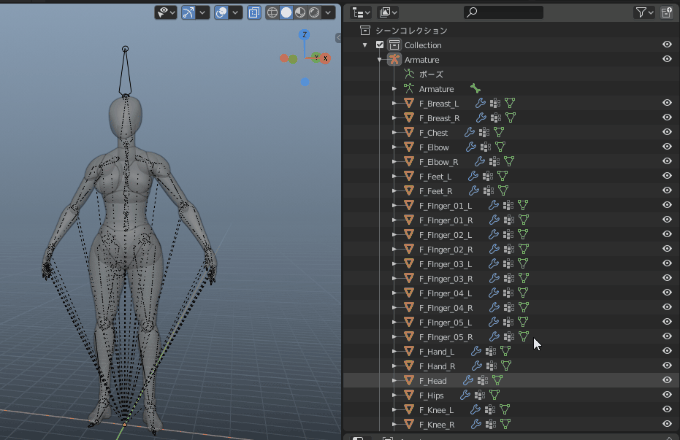
Task: Open outliner editor type dropdown
Action: [x=361, y=13]
